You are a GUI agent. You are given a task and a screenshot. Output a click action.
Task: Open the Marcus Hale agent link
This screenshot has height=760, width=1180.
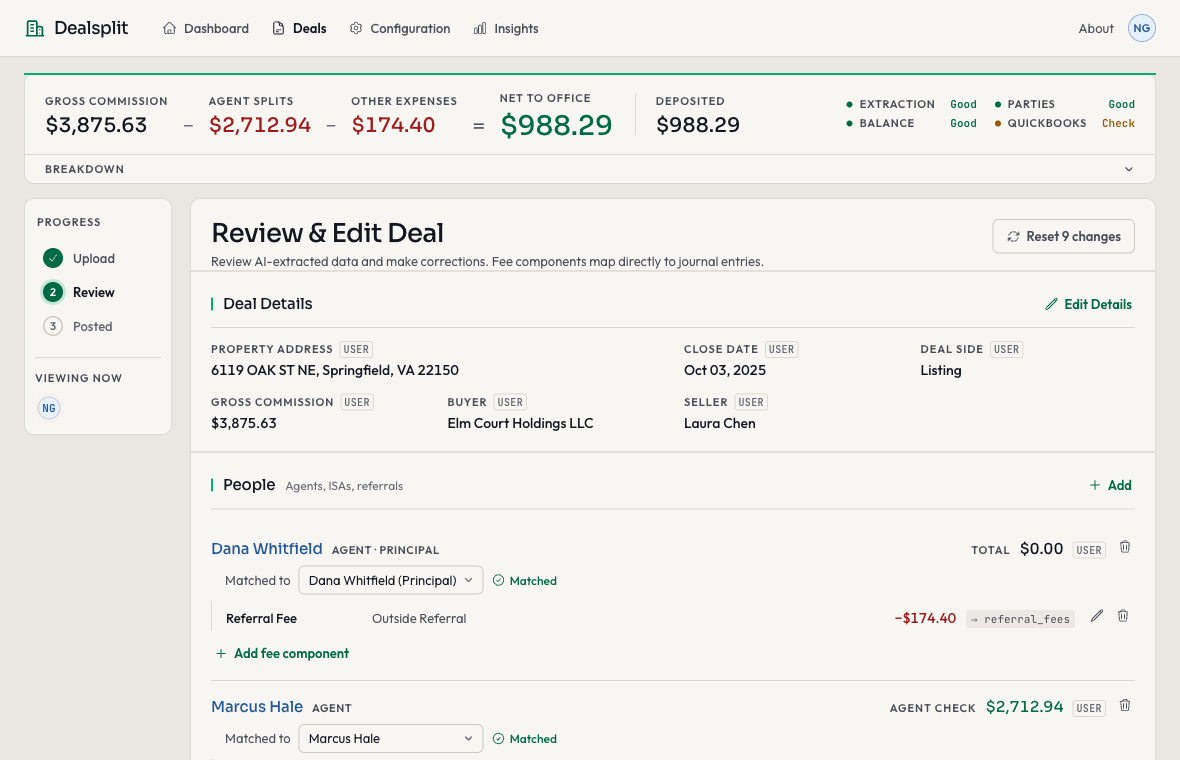(257, 707)
